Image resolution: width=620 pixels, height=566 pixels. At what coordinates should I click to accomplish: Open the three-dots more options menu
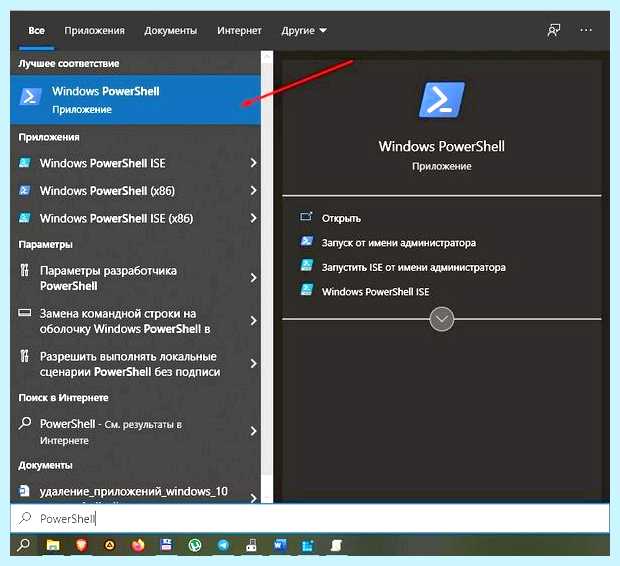(x=586, y=30)
